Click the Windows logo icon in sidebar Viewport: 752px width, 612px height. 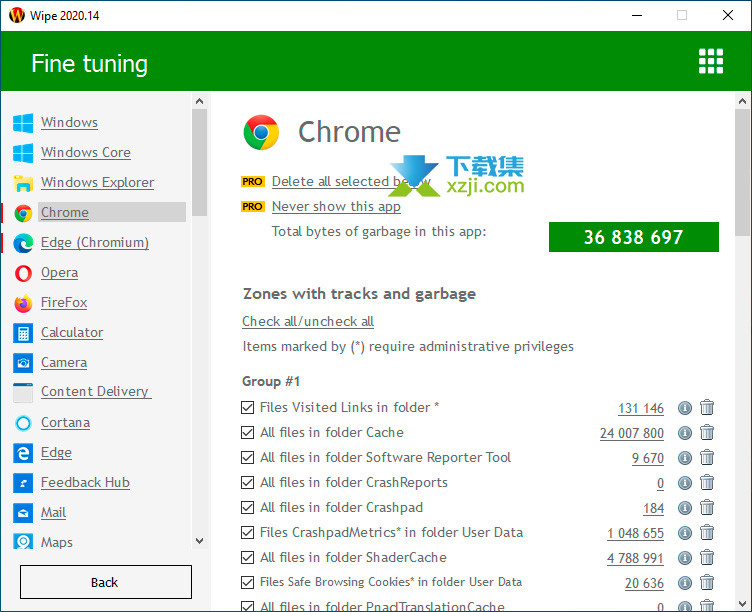coord(23,123)
